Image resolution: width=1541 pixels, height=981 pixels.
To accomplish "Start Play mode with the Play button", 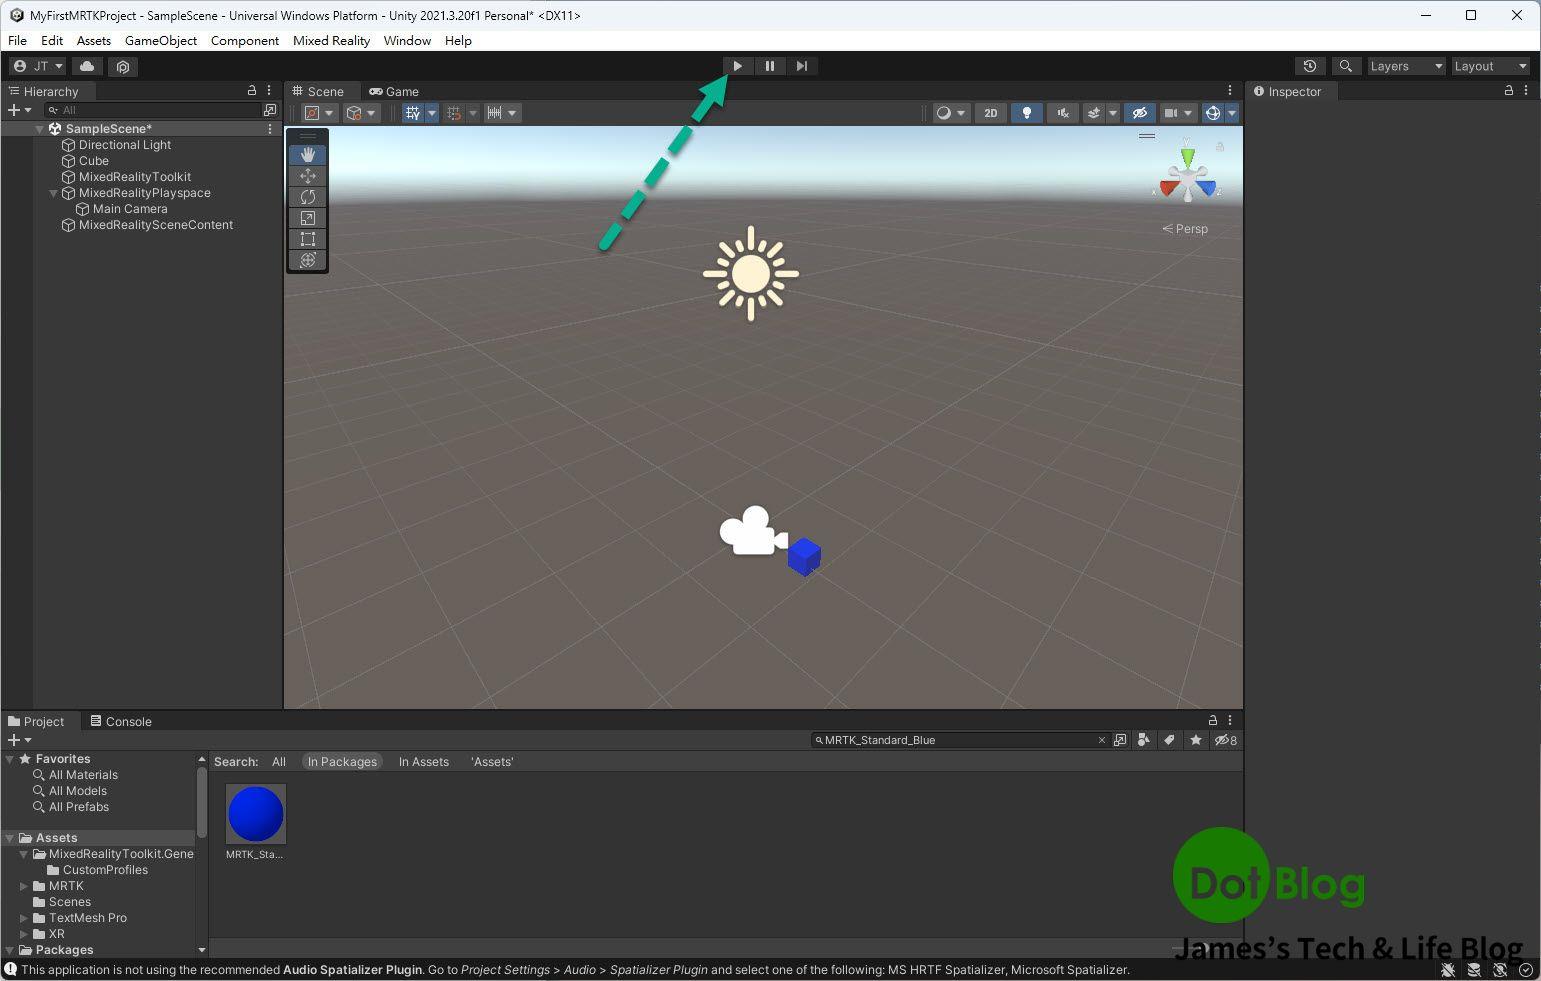I will point(738,66).
